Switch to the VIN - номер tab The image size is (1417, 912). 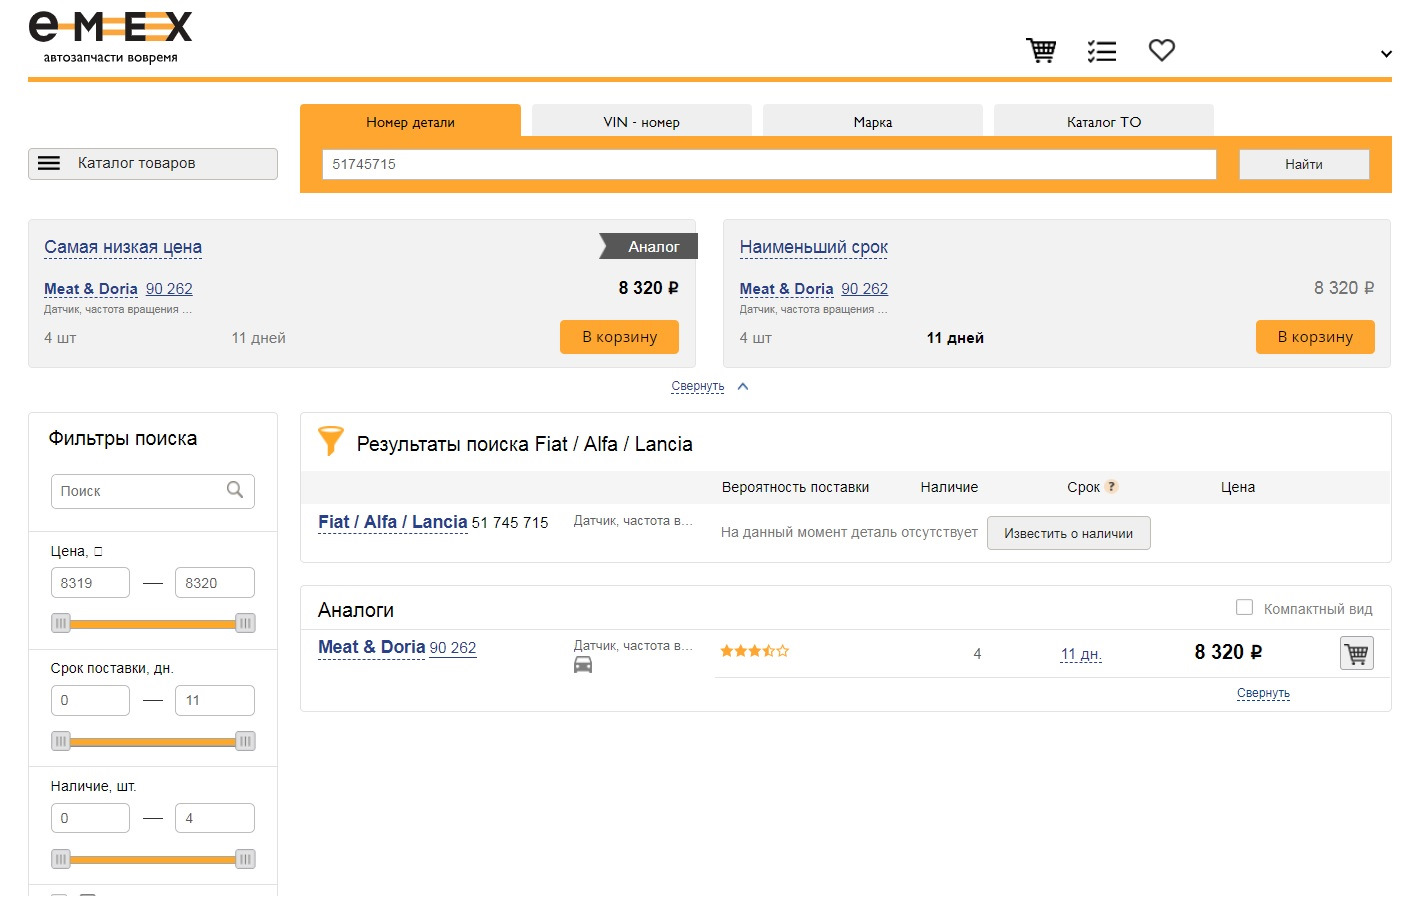click(x=642, y=121)
